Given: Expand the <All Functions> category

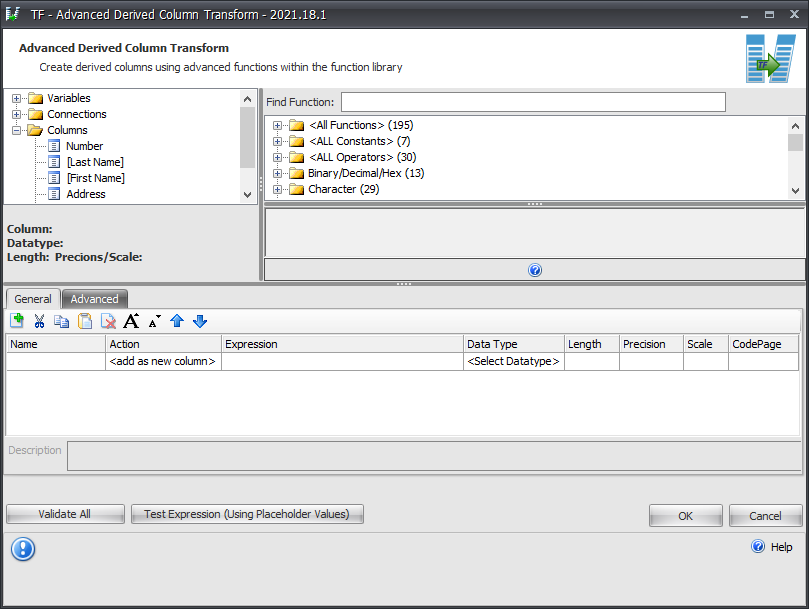Looking at the screenshot, I should (277, 125).
